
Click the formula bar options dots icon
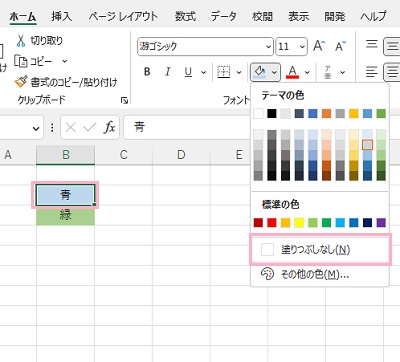click(52, 127)
